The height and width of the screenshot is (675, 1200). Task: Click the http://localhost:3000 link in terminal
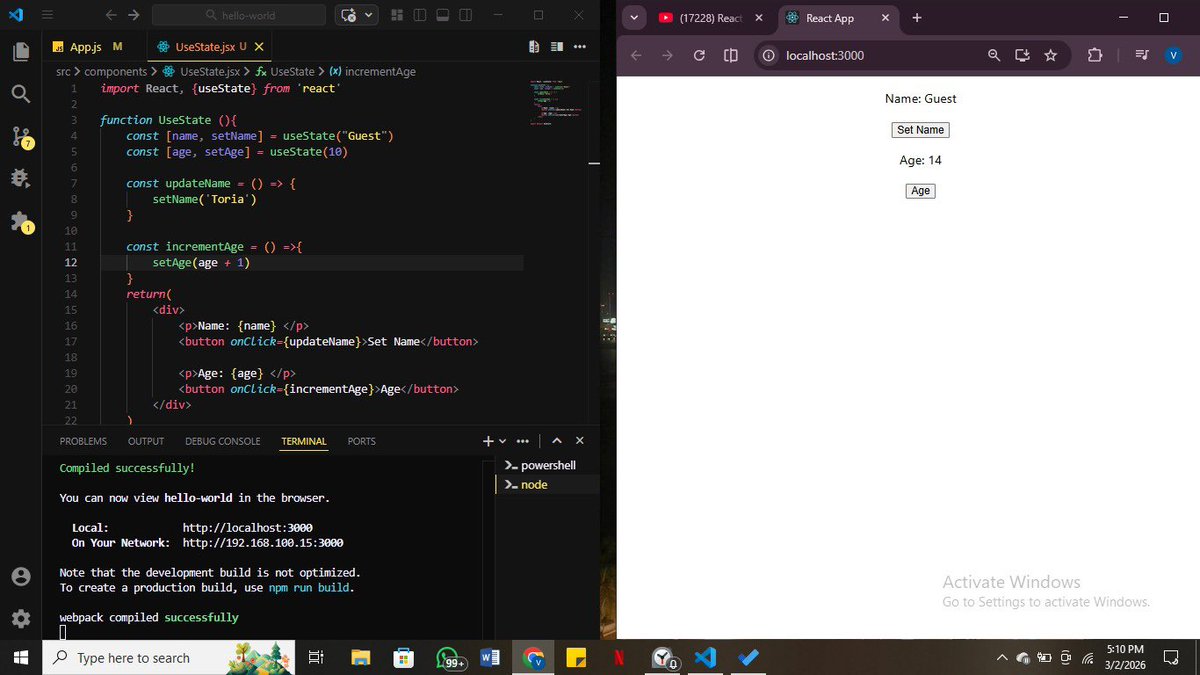[x=248, y=527]
